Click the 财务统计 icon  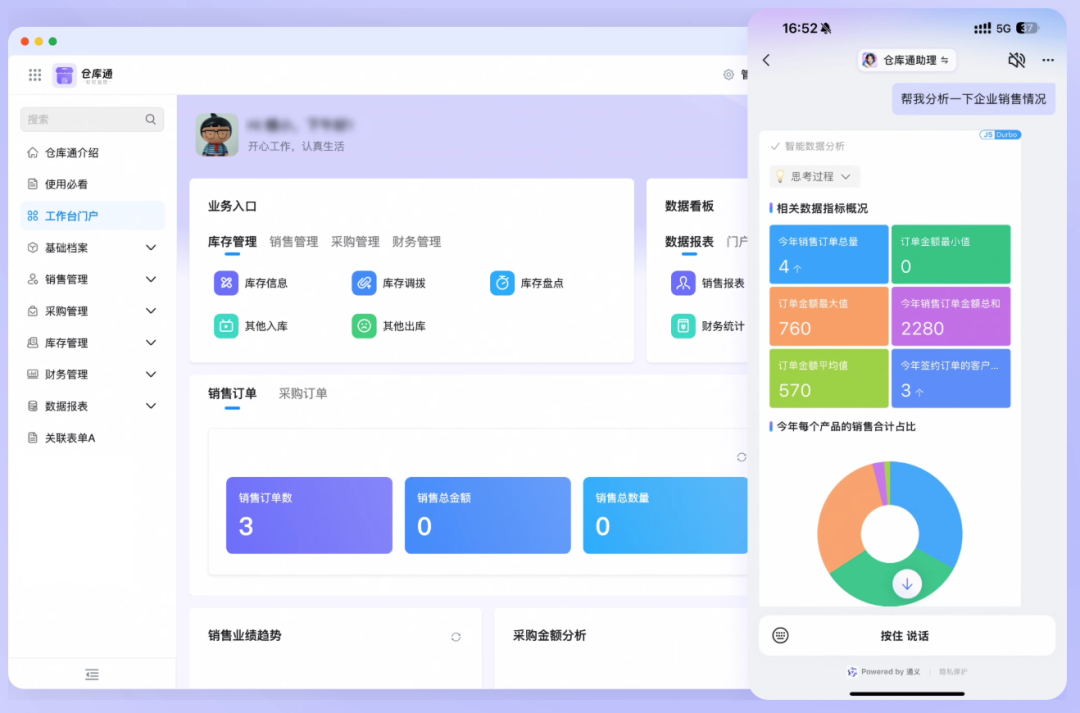coord(682,325)
